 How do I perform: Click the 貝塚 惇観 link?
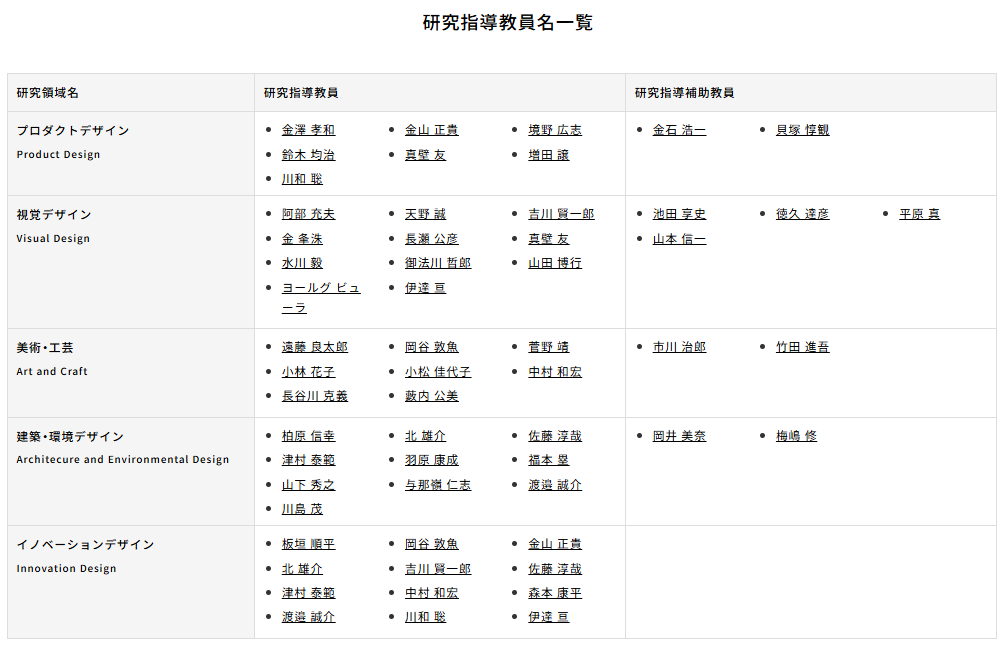(802, 130)
